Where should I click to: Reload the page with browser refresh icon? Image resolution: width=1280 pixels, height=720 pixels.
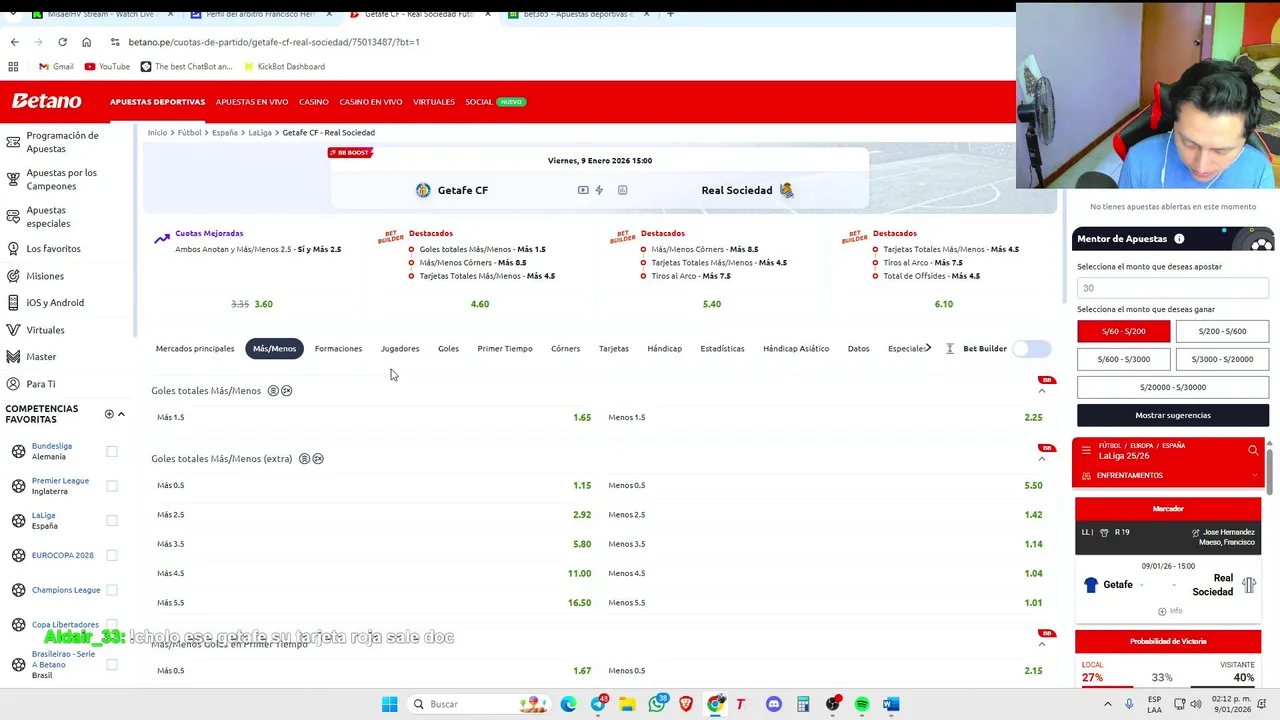point(62,42)
